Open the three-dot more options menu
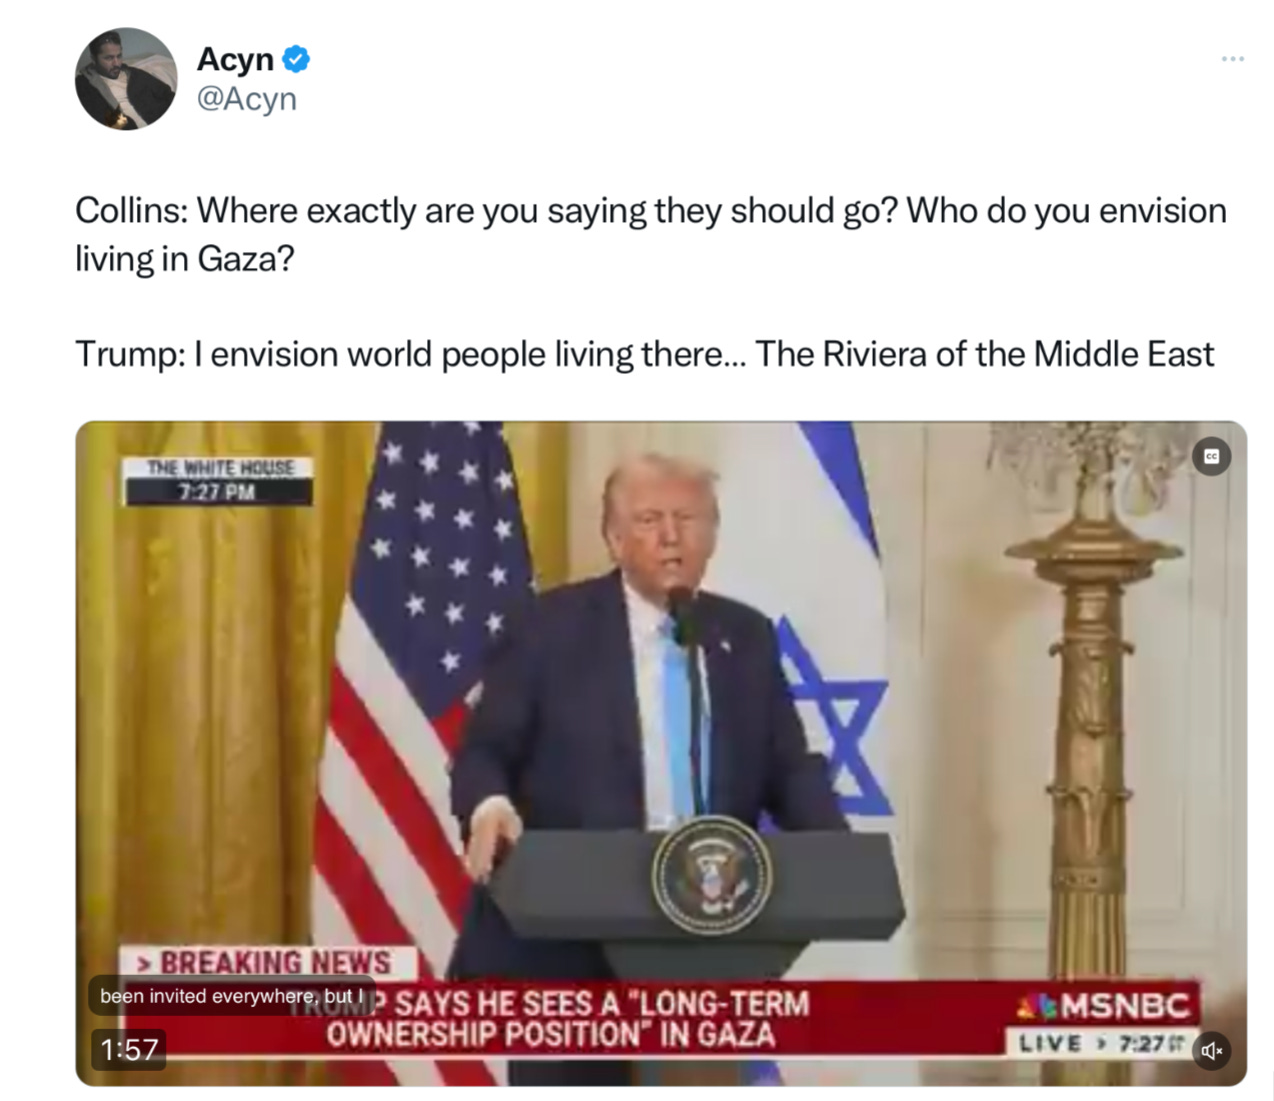 (x=1232, y=59)
